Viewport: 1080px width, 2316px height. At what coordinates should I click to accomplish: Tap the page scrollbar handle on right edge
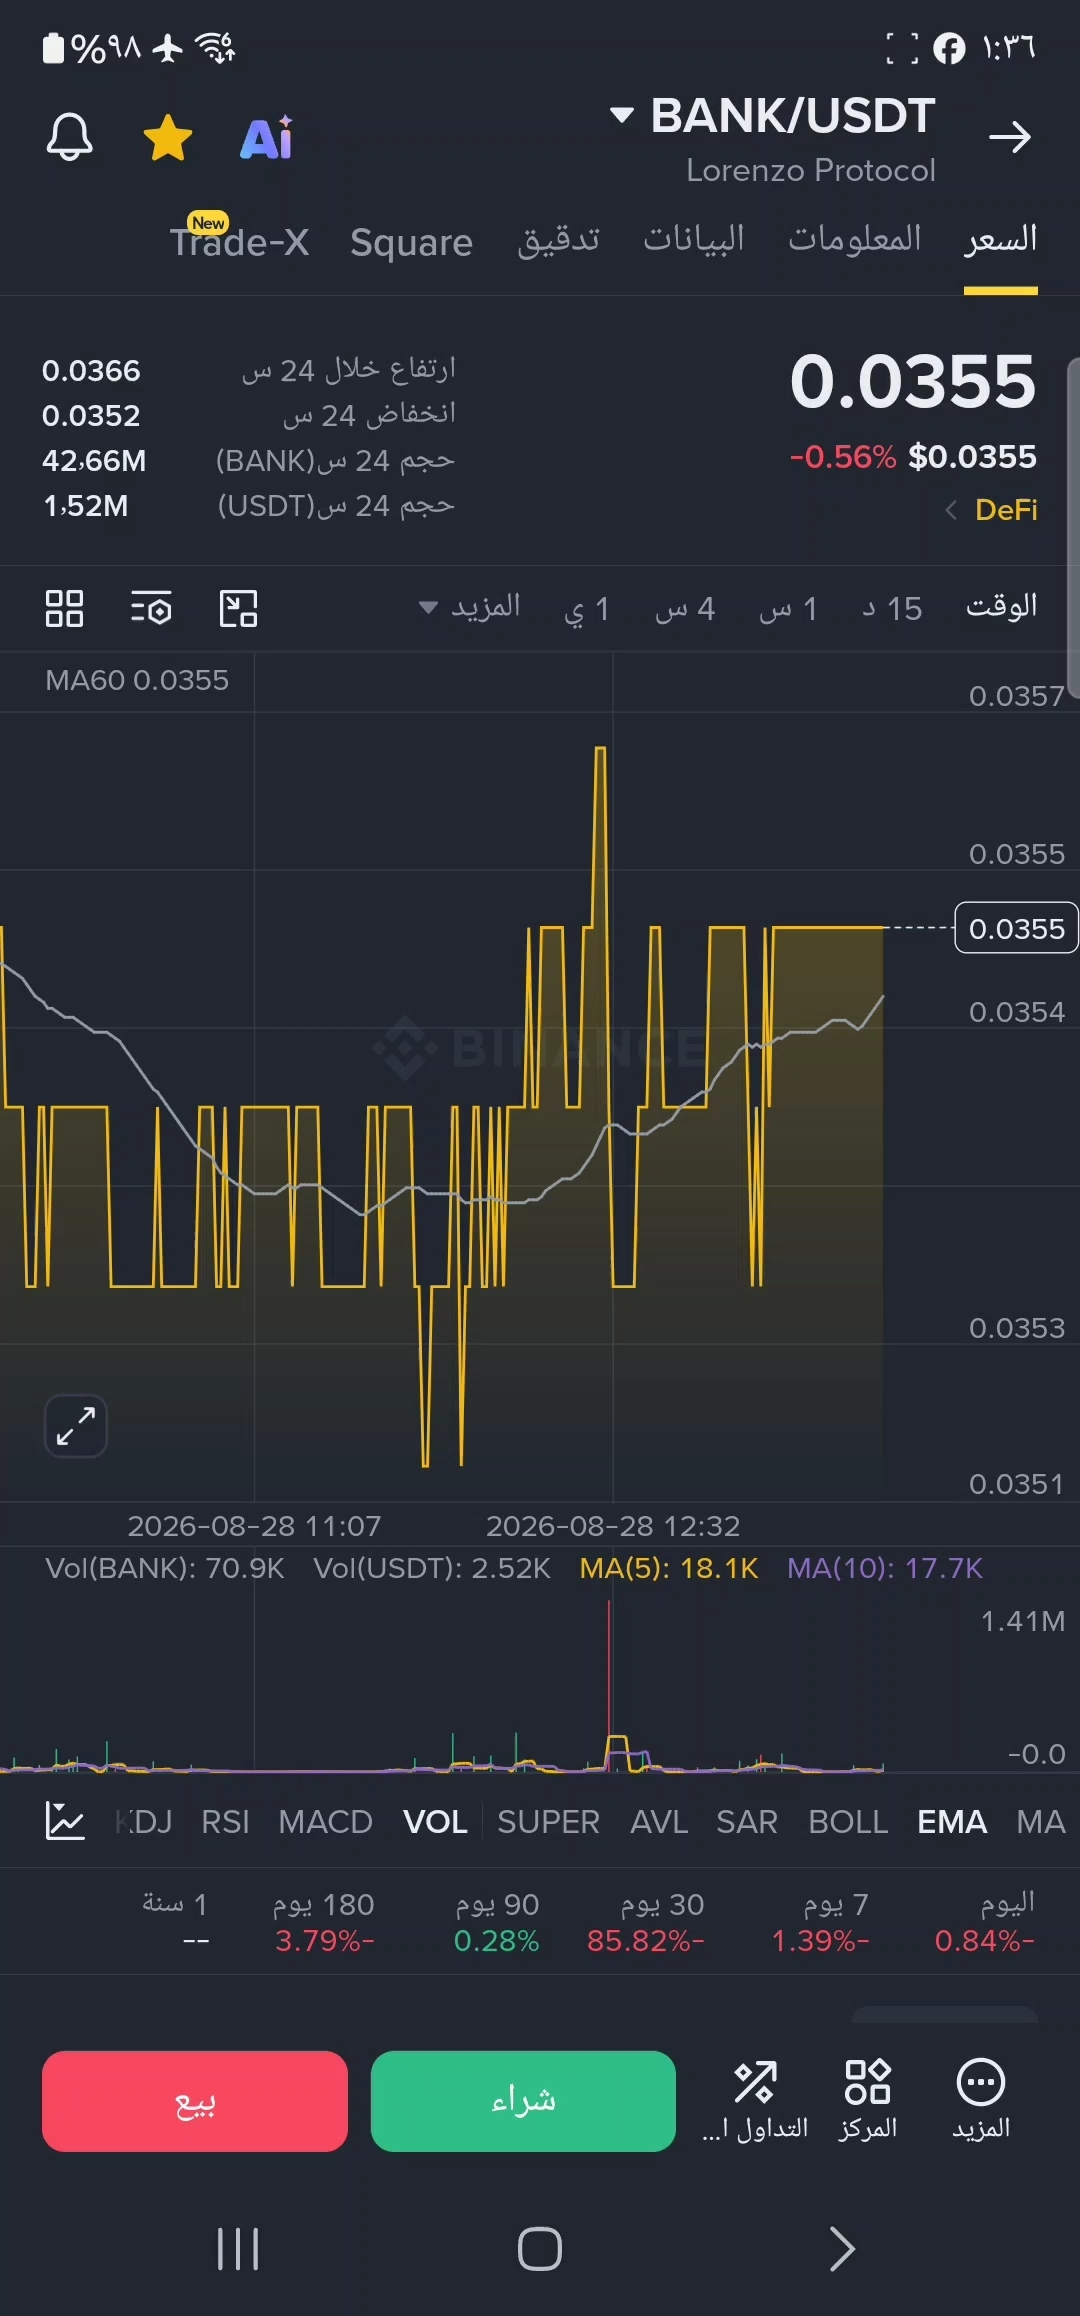1073,527
